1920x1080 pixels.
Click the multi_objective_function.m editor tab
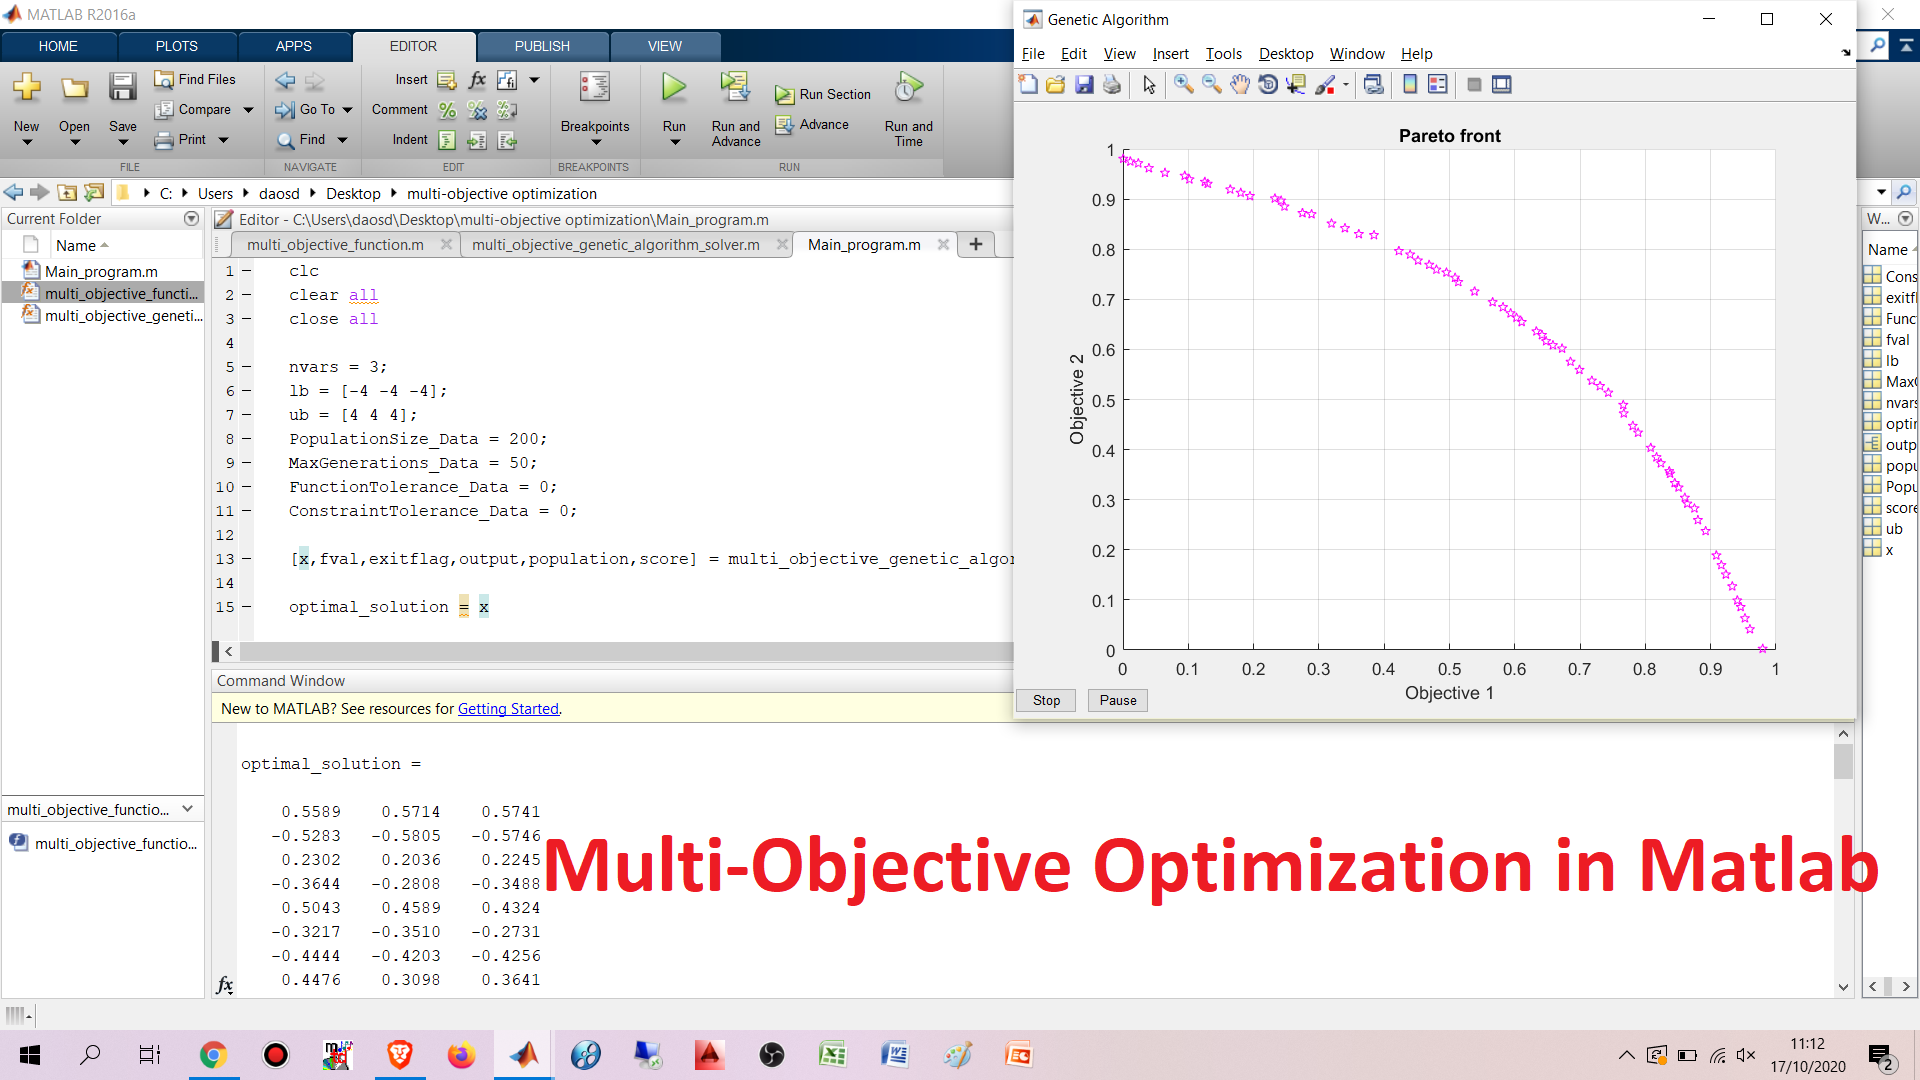pos(335,244)
